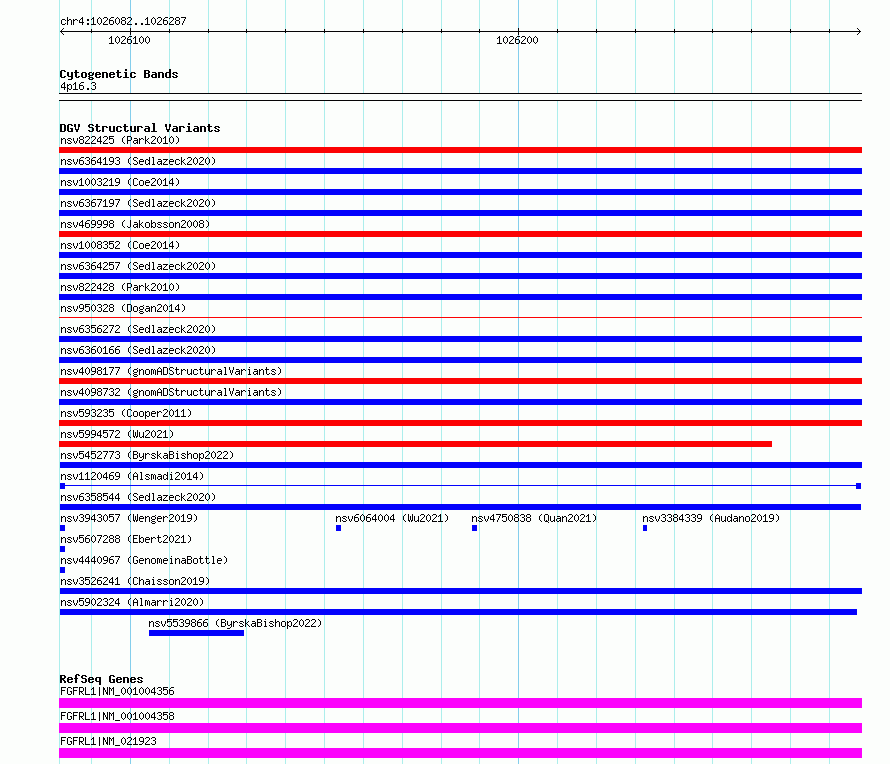The image size is (890, 764).
Task: Click the red bar under nsv4098177
Action: pyautogui.click(x=460, y=381)
